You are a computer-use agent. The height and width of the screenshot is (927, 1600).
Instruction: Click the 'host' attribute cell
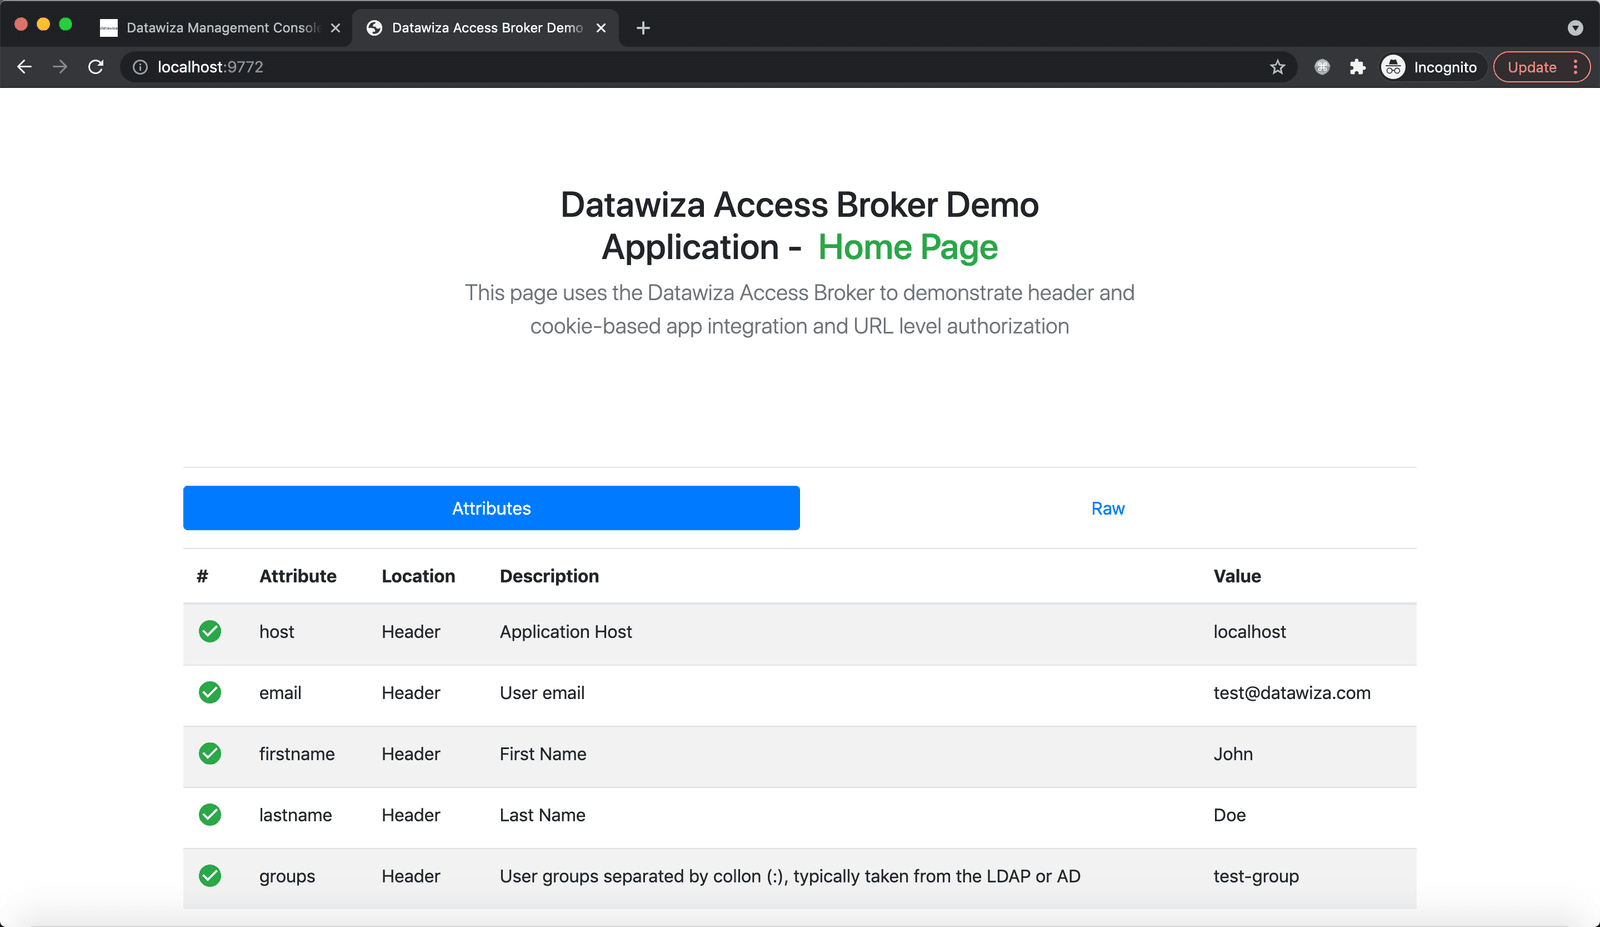(x=277, y=632)
